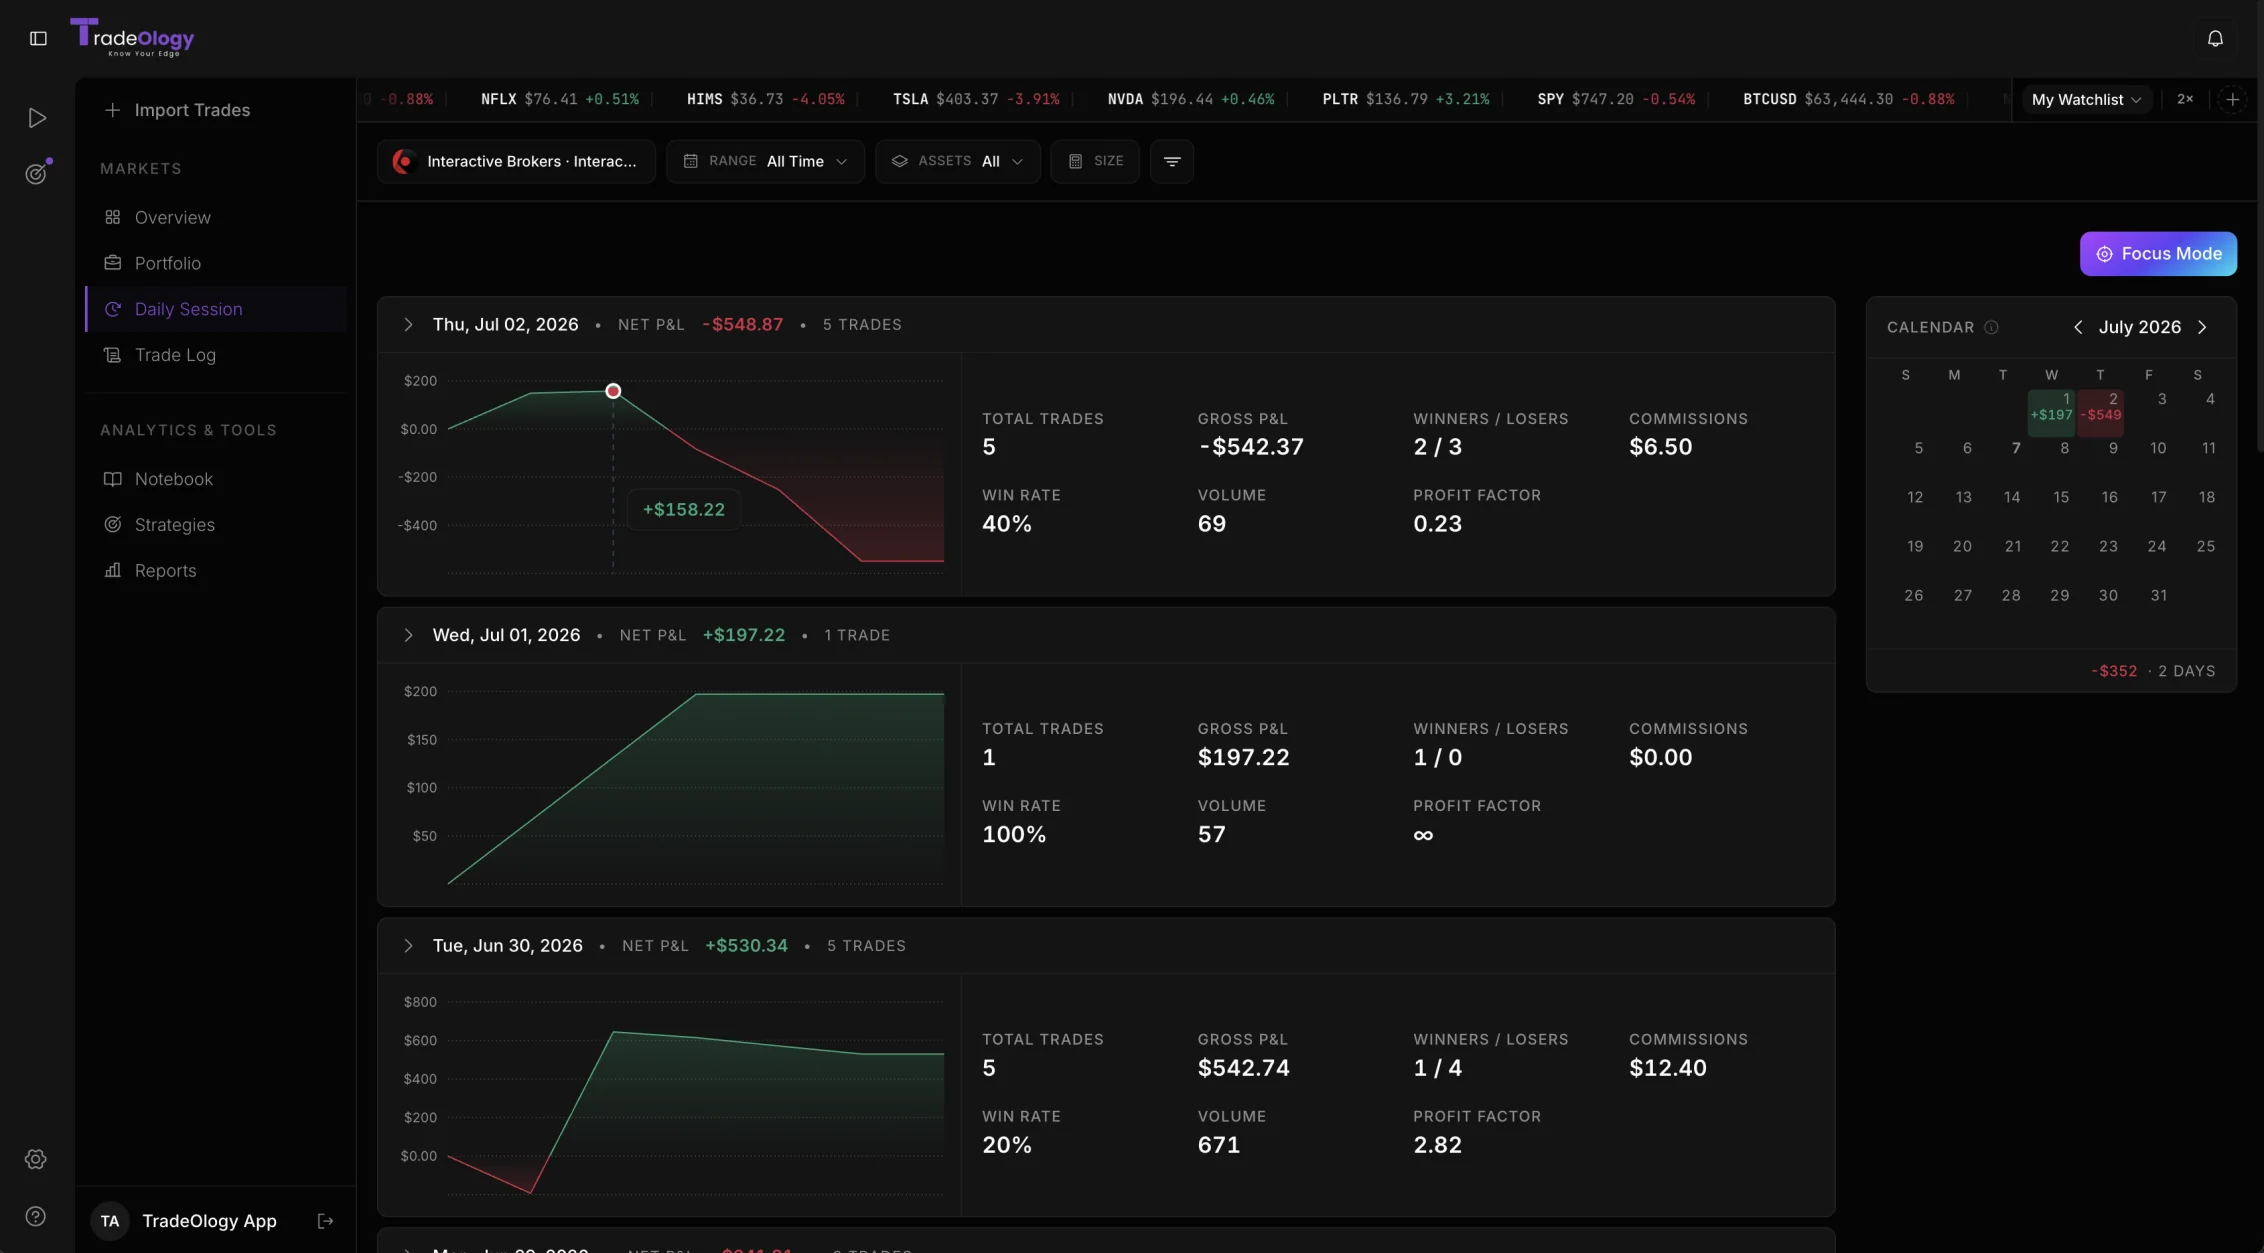
Task: Open the Size filter
Action: pos(1095,161)
